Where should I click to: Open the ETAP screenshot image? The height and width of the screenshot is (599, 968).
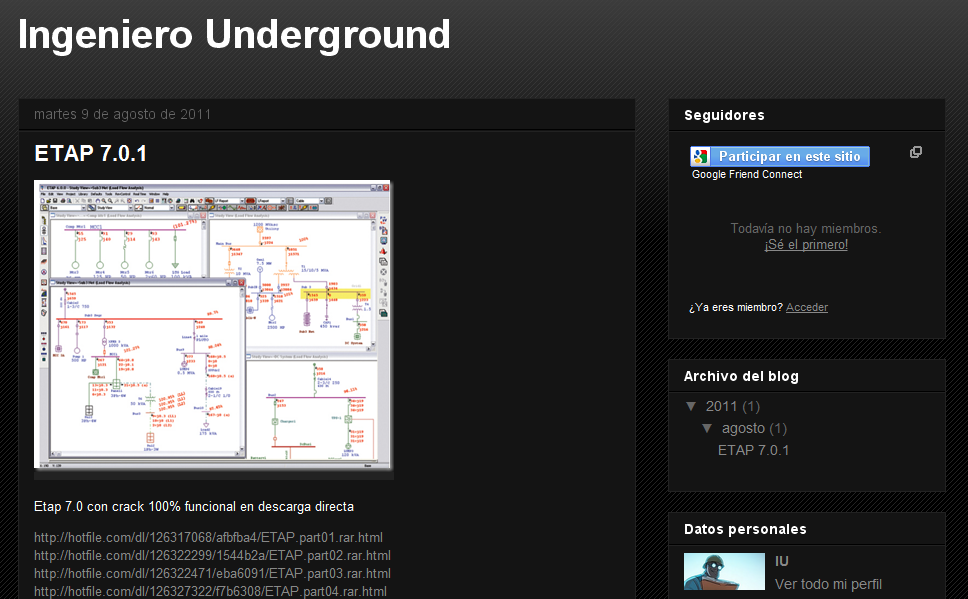212,325
